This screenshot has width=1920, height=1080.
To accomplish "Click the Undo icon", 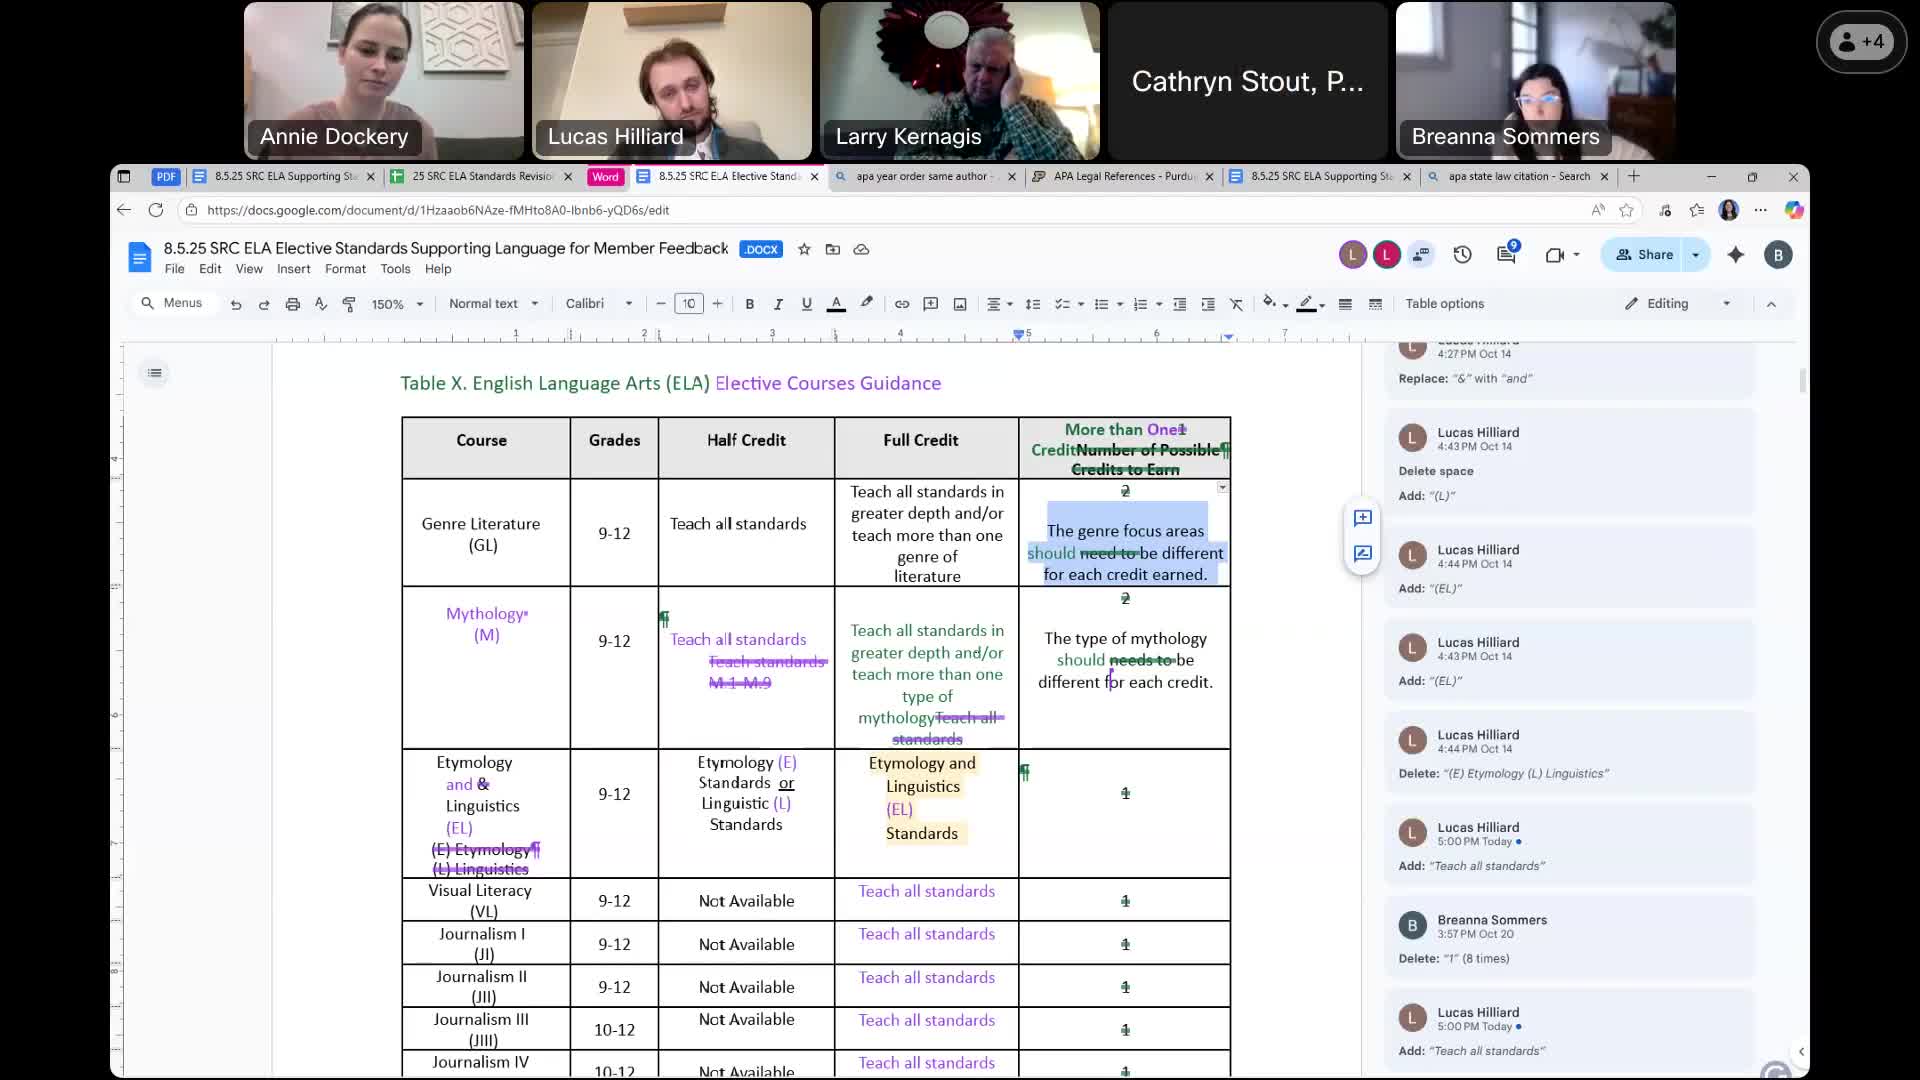I will [236, 304].
